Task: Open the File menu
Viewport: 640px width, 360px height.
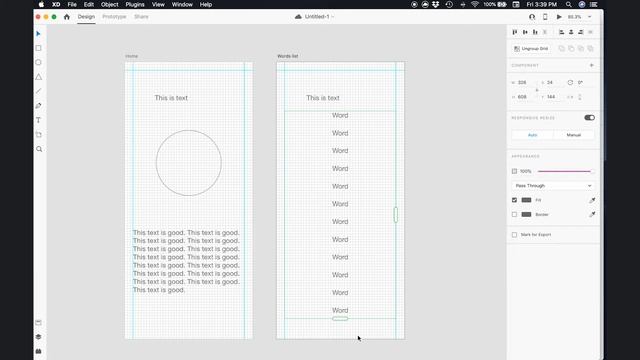Action: (72, 4)
